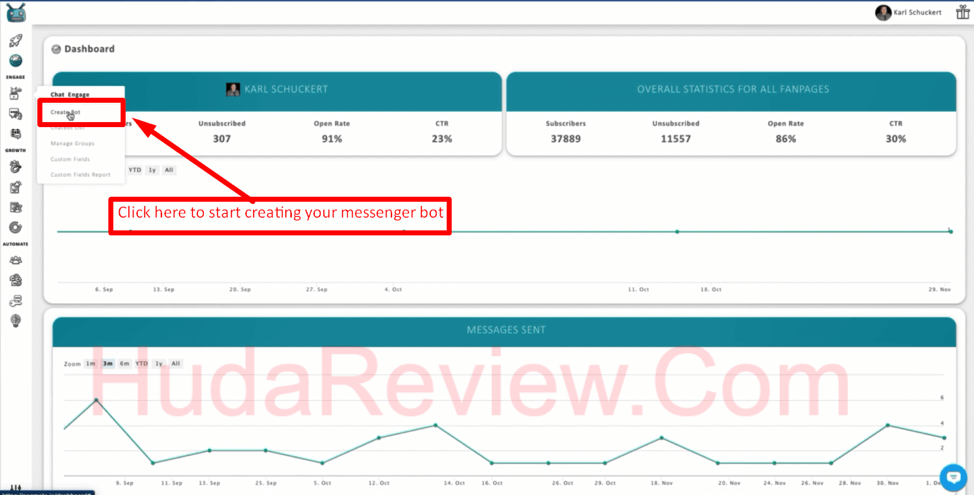Zoom Messages Sent chart to YTD
Image resolution: width=974 pixels, height=495 pixels.
(142, 363)
